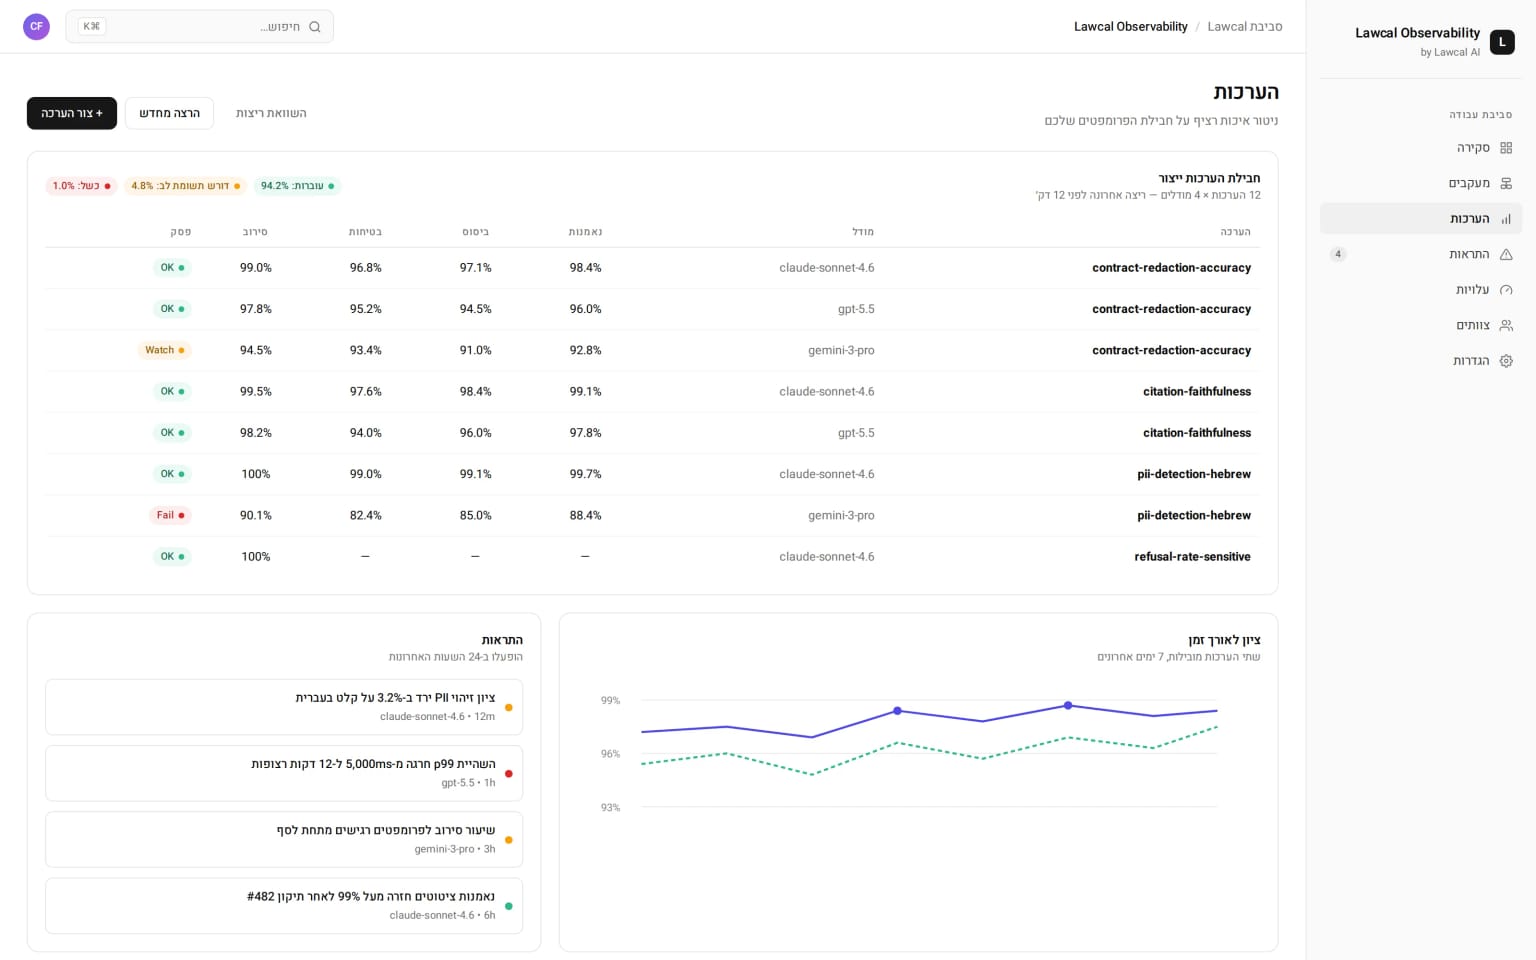This screenshot has height=960, width=1536.
Task: Open the הגדרות gear icon
Action: [x=1506, y=361]
